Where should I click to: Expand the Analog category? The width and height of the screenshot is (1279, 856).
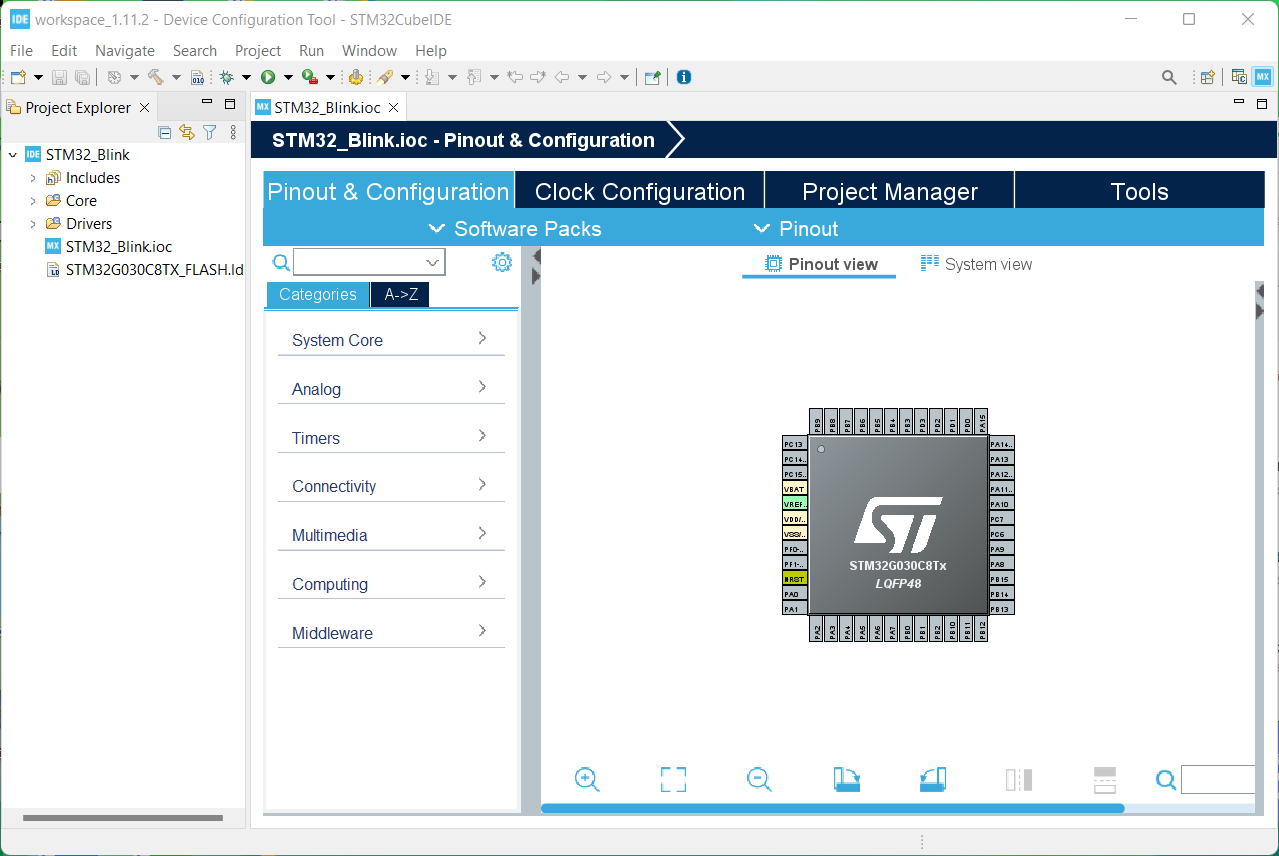click(391, 389)
